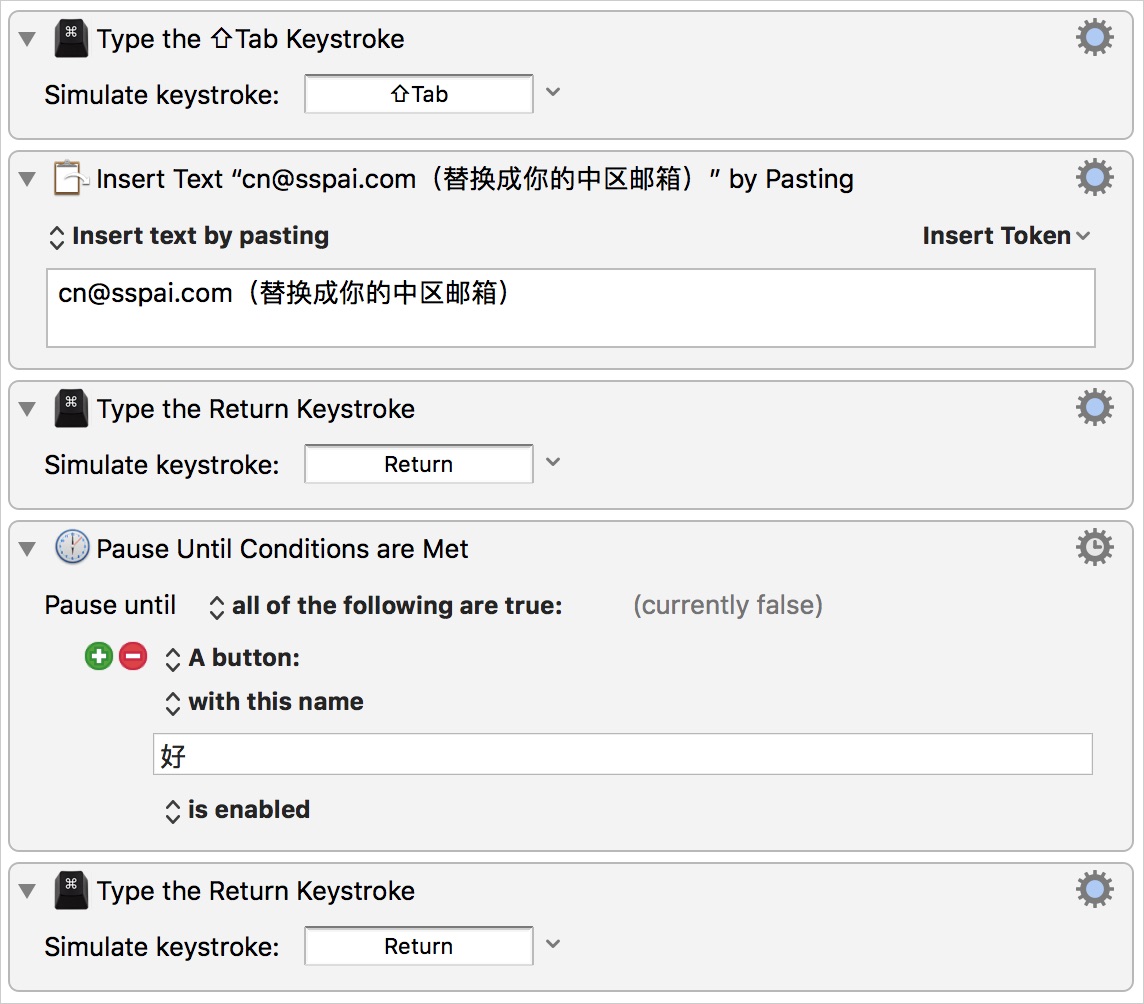
Task: Collapse the Insert Text by Pasting action
Action: tap(27, 179)
